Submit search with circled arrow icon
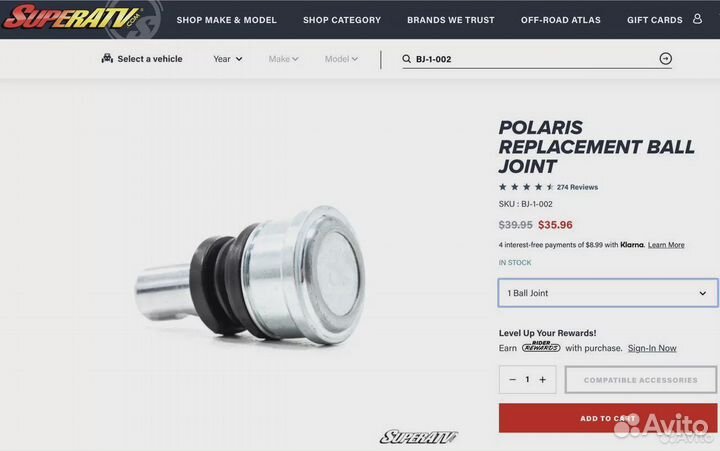 [665, 58]
